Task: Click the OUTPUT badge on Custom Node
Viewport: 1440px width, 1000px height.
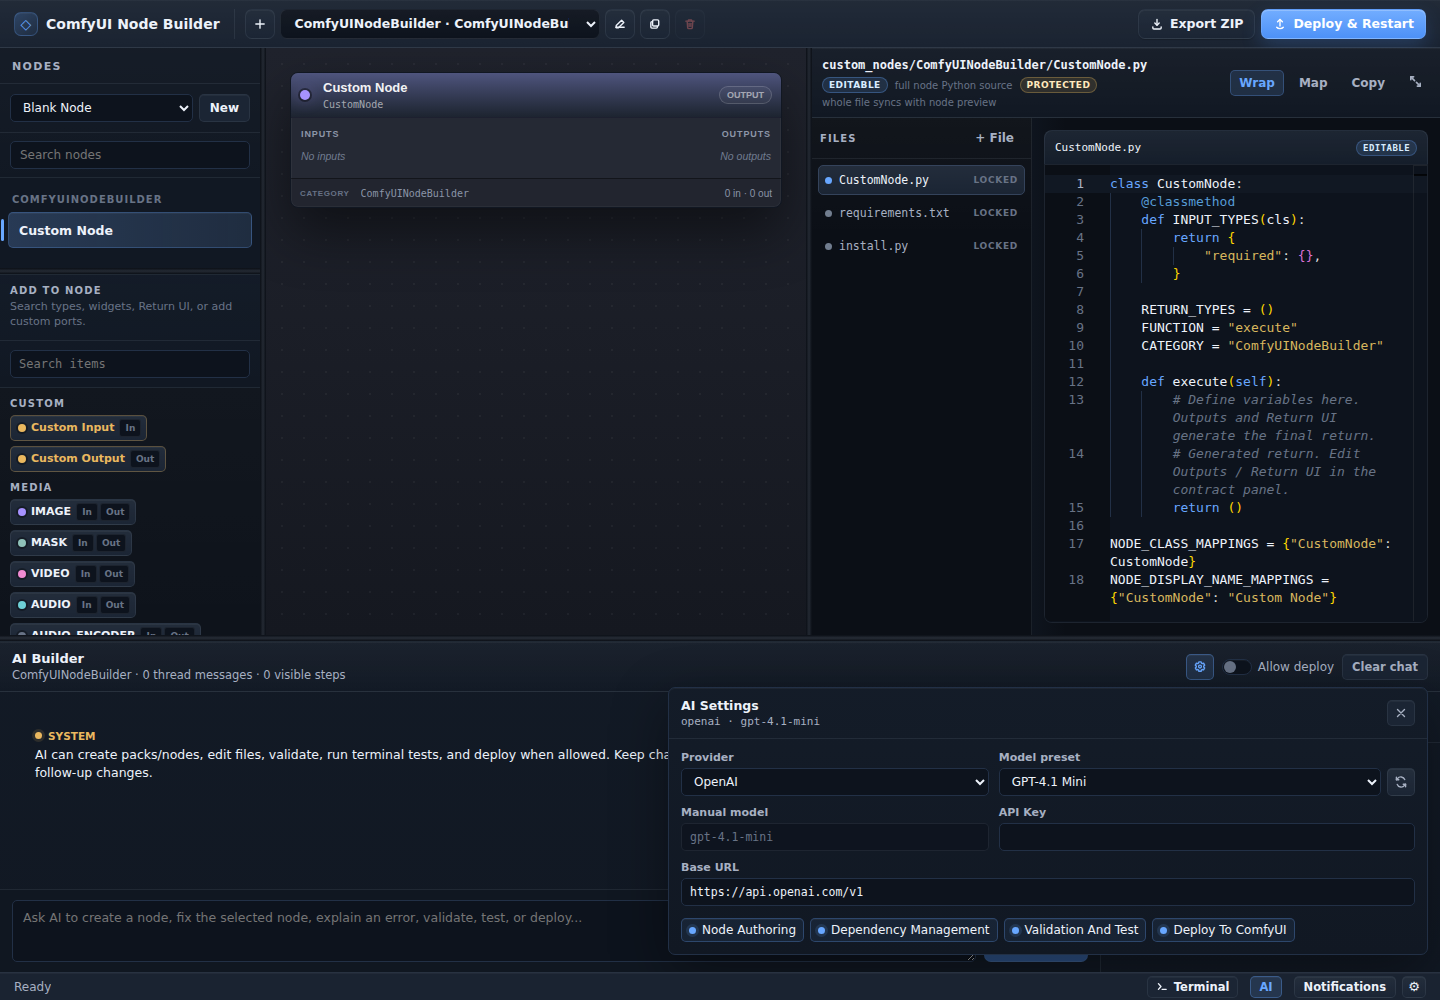Action: point(745,95)
